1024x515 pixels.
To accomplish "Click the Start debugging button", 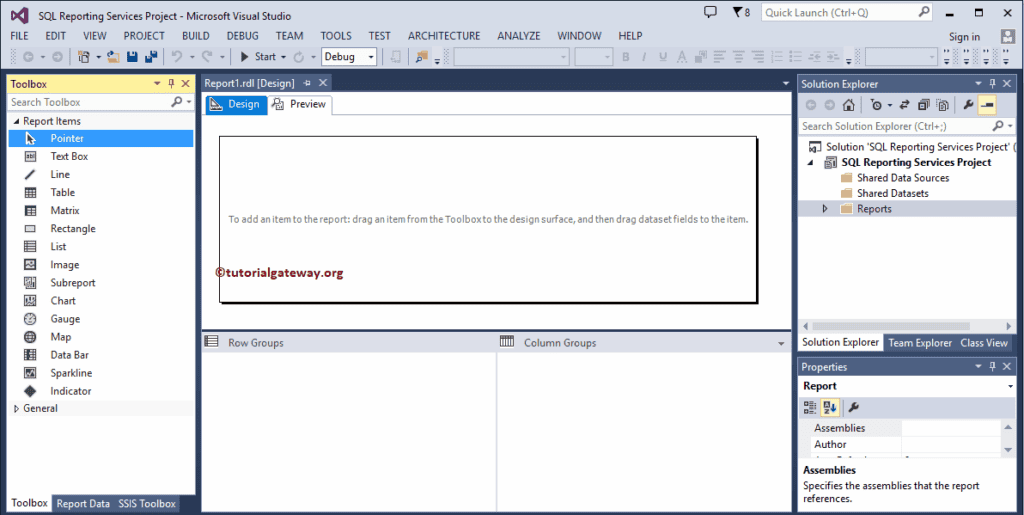I will point(259,57).
